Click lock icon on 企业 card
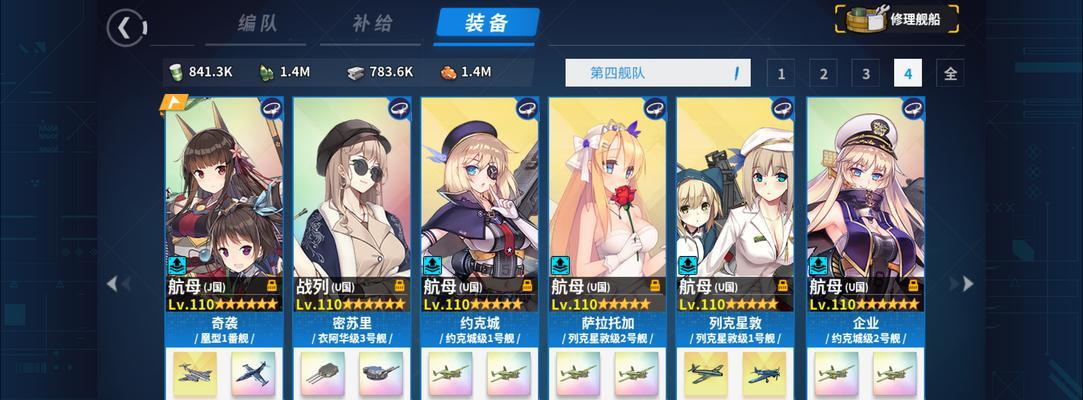 [912, 285]
